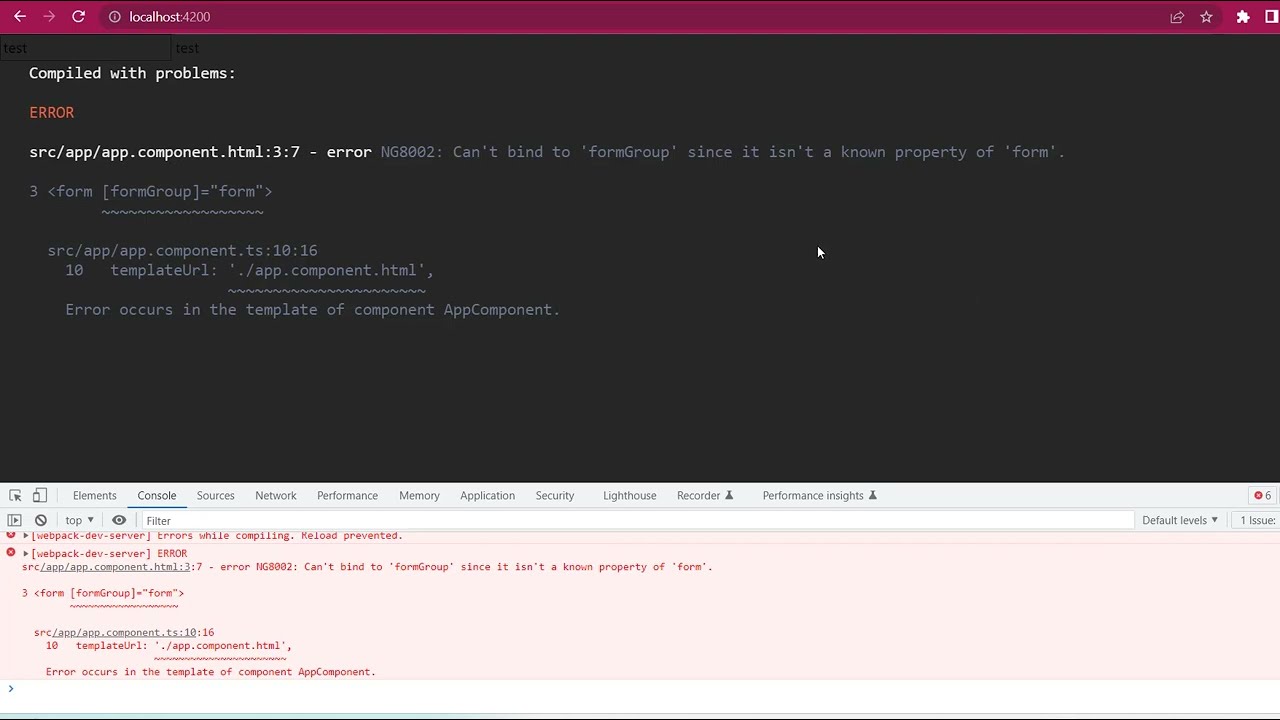The width and height of the screenshot is (1280, 720).
Task: Click the browser forward arrow
Action: pos(49,17)
